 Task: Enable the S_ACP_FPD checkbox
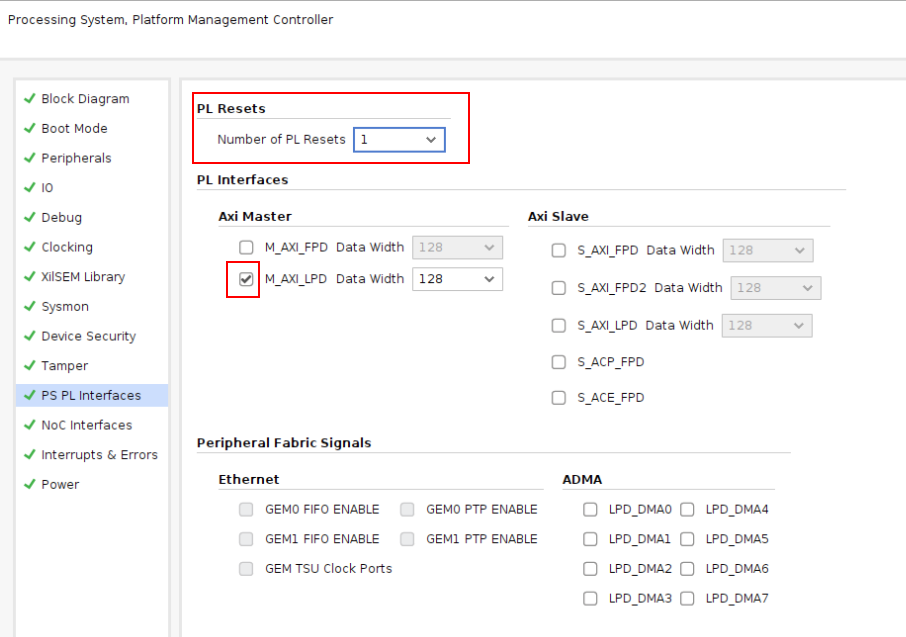[558, 360]
